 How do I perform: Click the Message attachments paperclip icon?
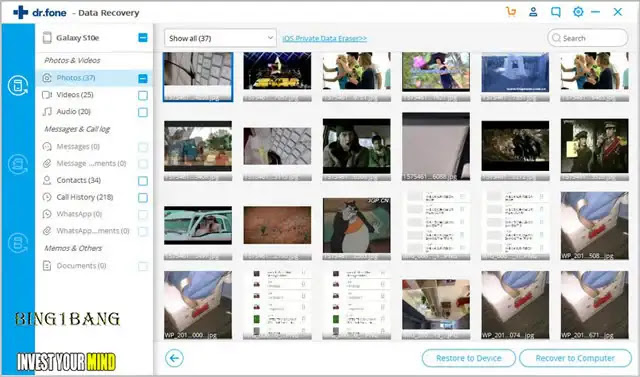pyautogui.click(x=47, y=163)
